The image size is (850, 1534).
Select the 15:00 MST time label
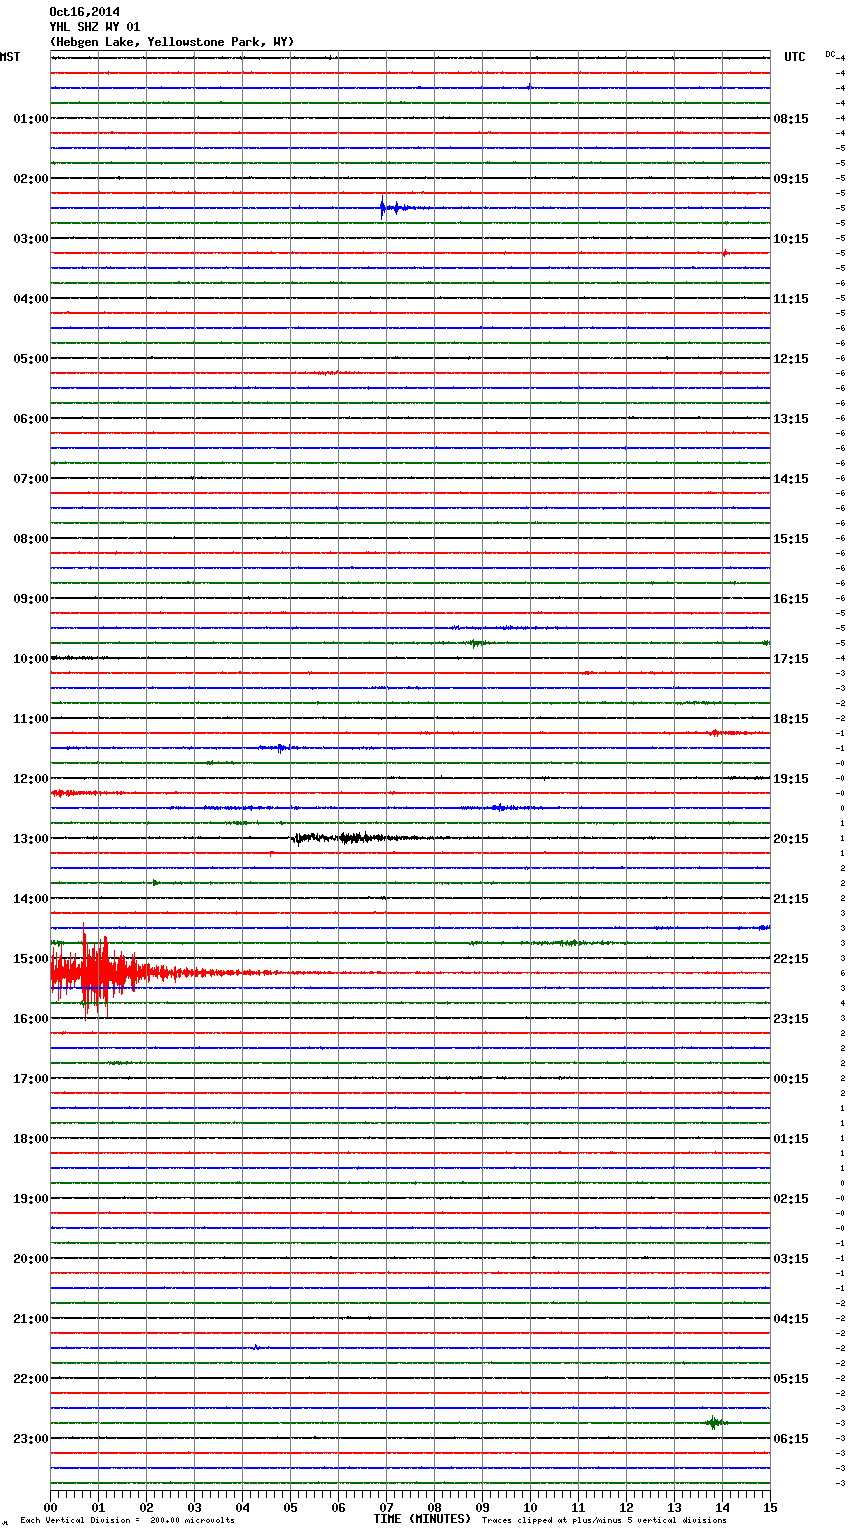coord(30,959)
